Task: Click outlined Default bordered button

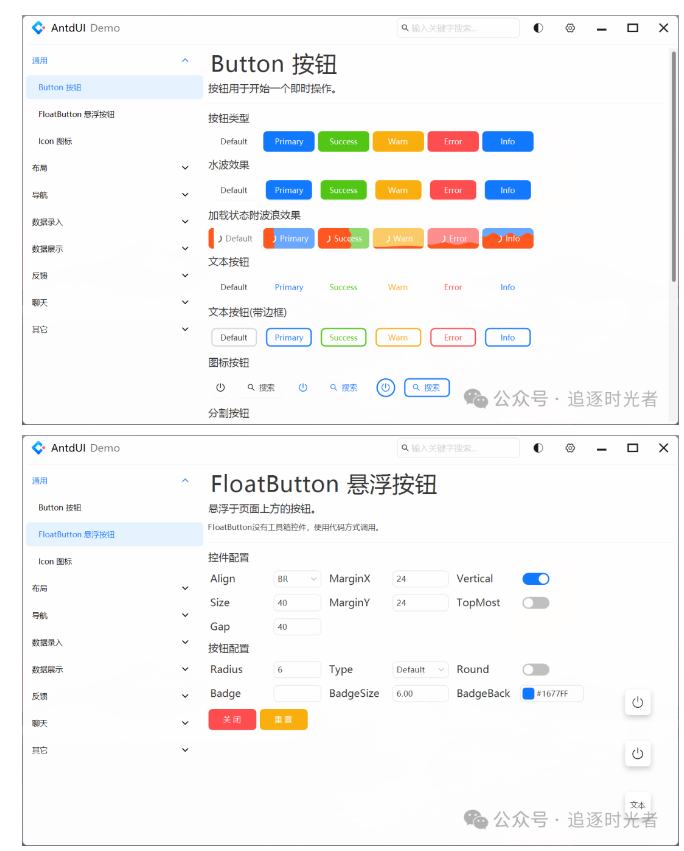Action: coord(234,338)
